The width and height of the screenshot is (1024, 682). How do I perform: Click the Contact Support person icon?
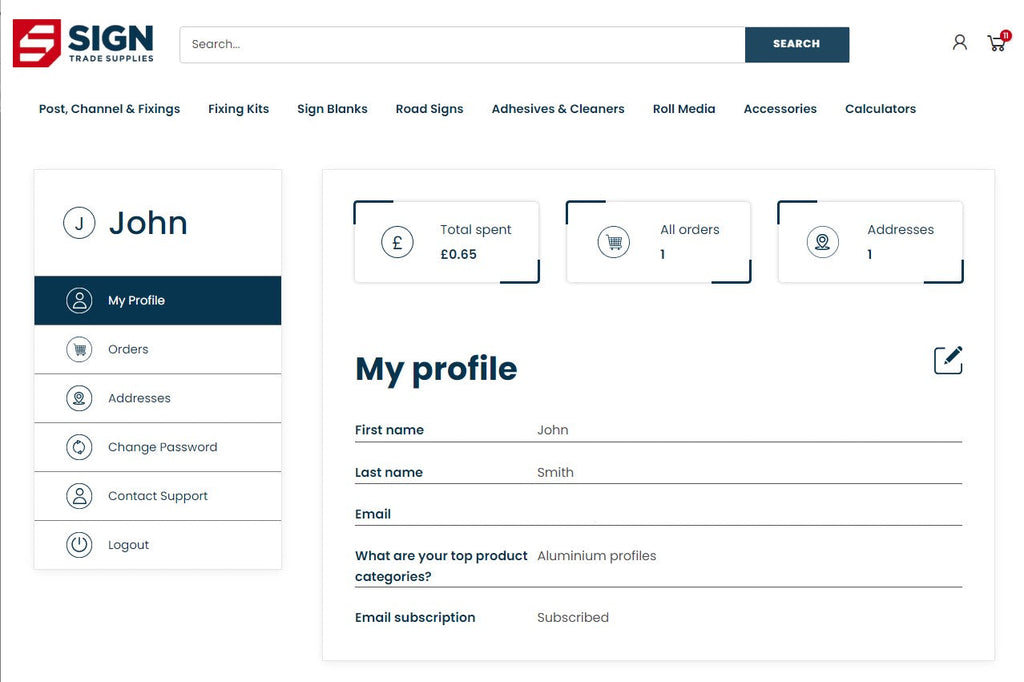[x=79, y=496]
